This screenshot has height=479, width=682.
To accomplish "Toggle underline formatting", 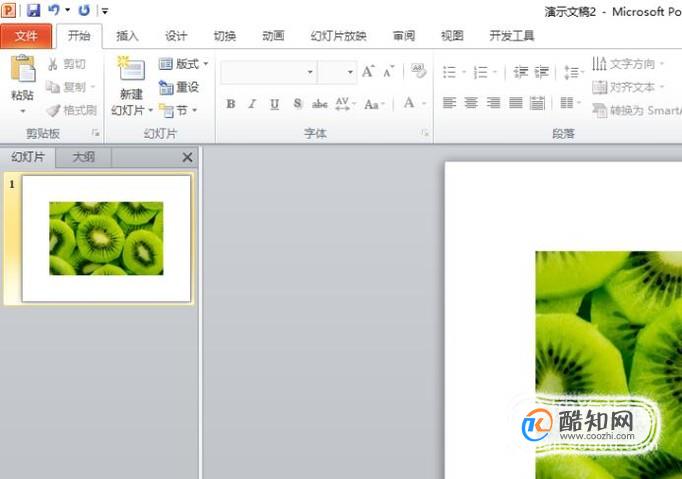I will click(274, 104).
